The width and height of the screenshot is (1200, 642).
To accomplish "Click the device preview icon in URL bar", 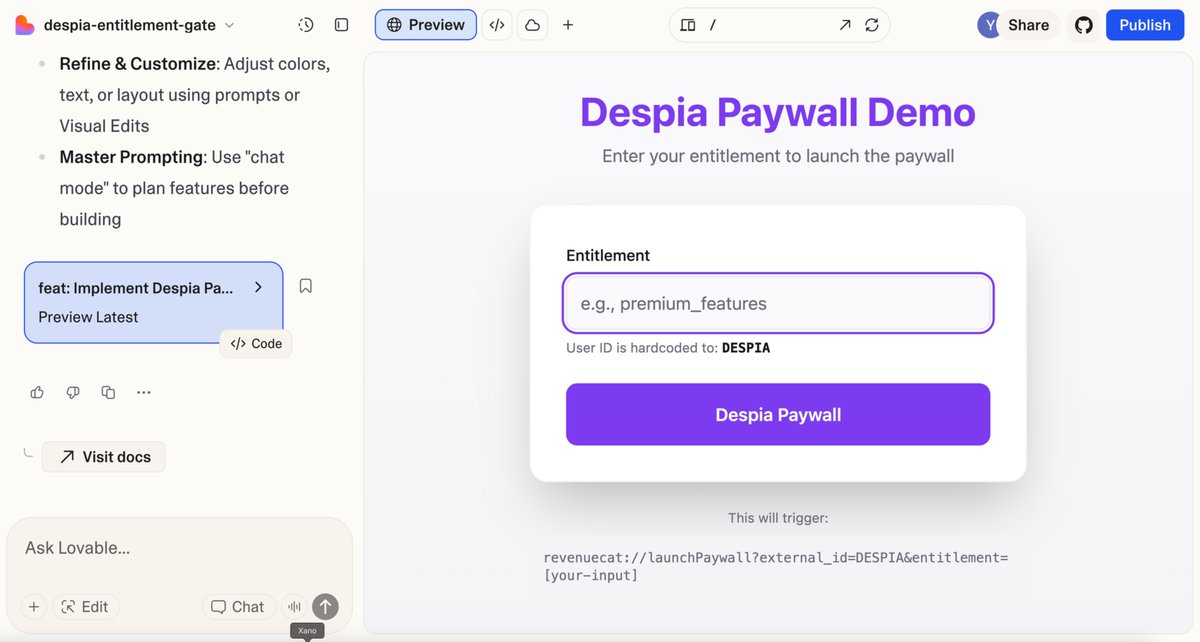I will click(x=687, y=25).
